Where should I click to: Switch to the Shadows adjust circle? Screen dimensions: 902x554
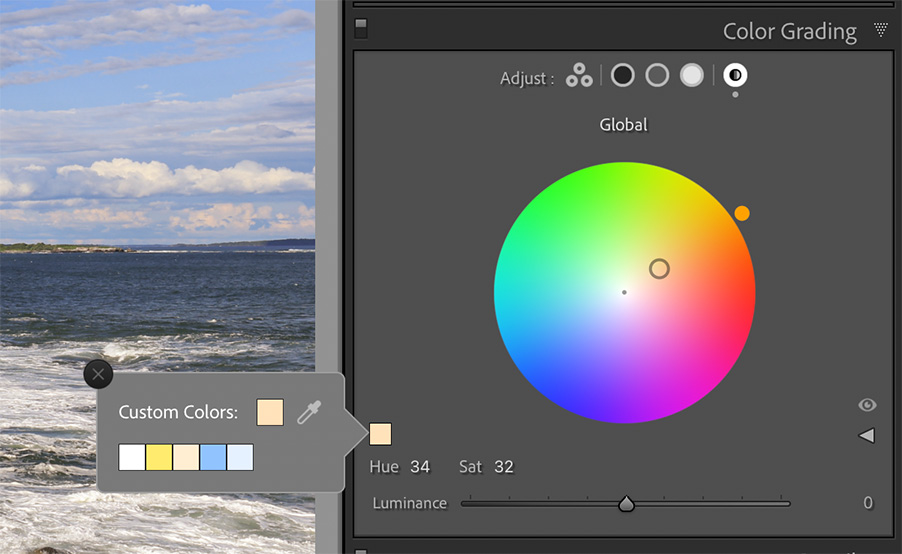coord(622,75)
